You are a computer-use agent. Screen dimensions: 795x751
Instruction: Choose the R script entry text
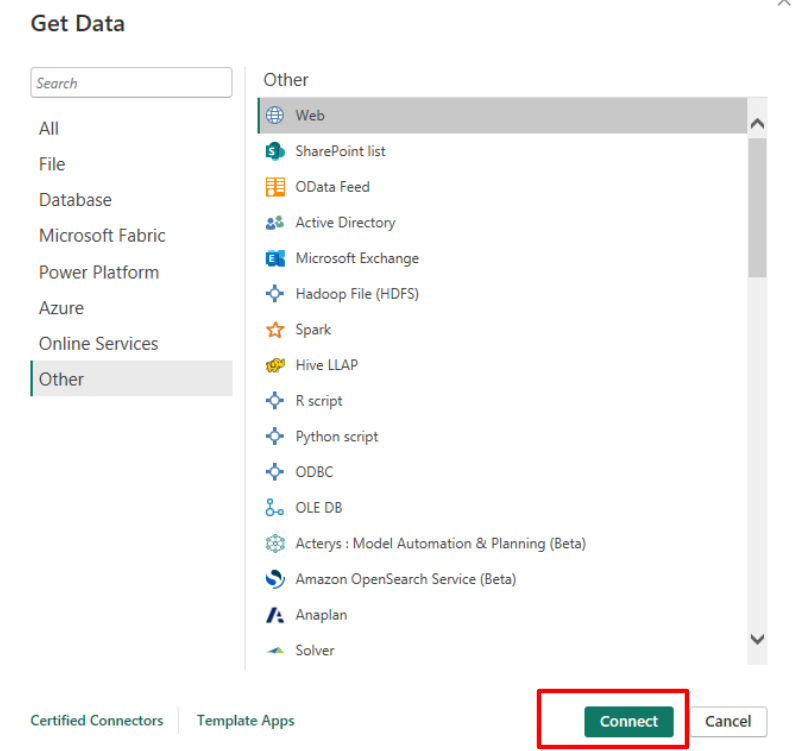click(x=318, y=401)
